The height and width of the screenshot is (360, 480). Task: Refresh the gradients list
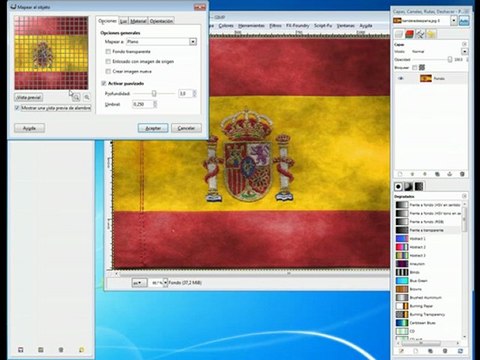tap(460, 351)
